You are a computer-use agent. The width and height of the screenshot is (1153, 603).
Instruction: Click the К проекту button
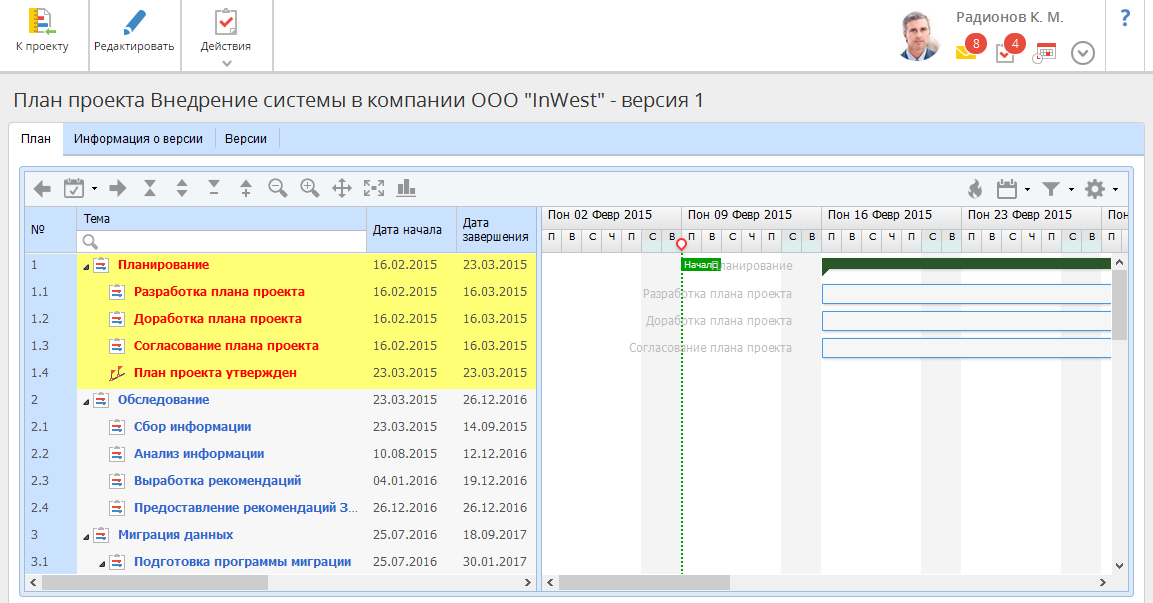pyautogui.click(x=42, y=34)
